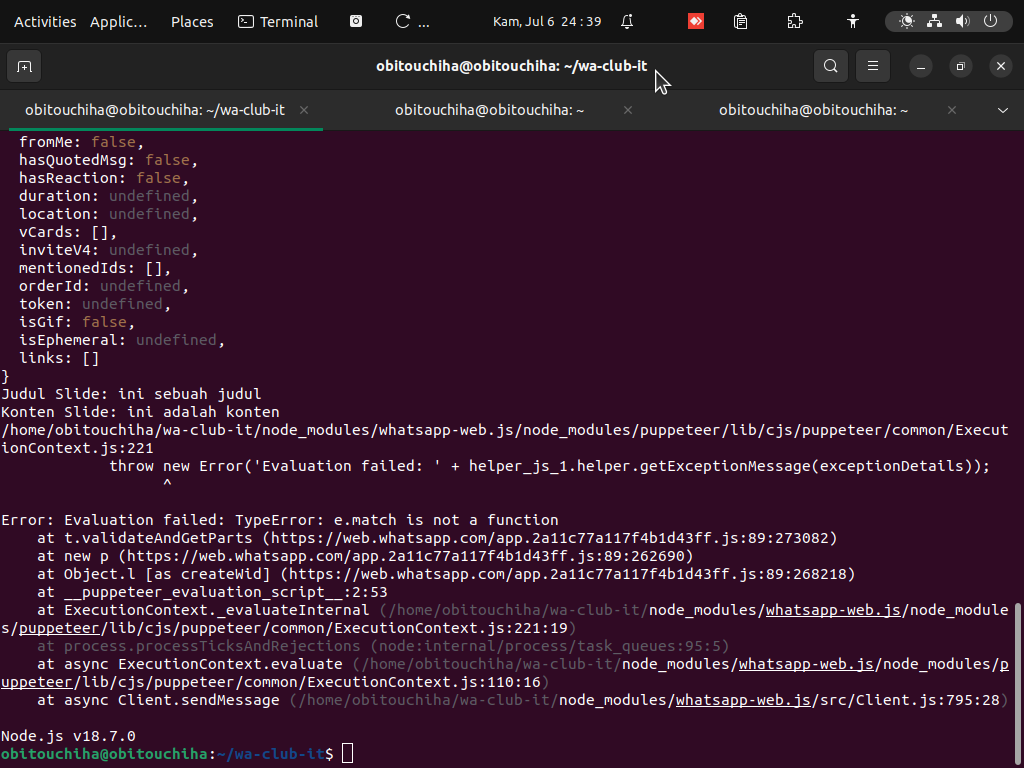This screenshot has height=768, width=1024.
Task: Click the screenshot tool icon in the top bar
Action: point(355,21)
